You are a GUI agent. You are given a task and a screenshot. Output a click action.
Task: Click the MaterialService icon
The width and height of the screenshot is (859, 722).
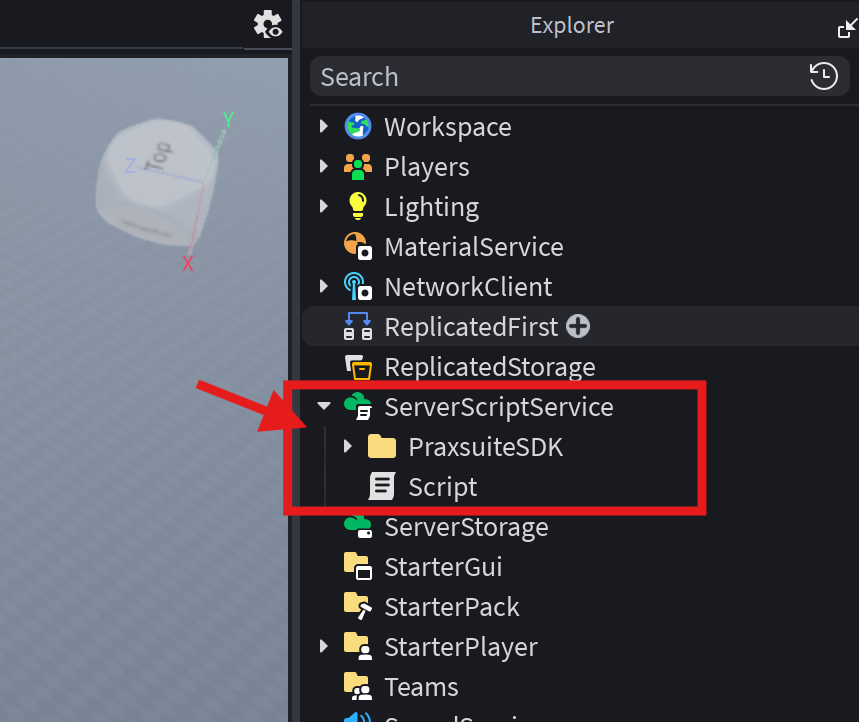(358, 247)
